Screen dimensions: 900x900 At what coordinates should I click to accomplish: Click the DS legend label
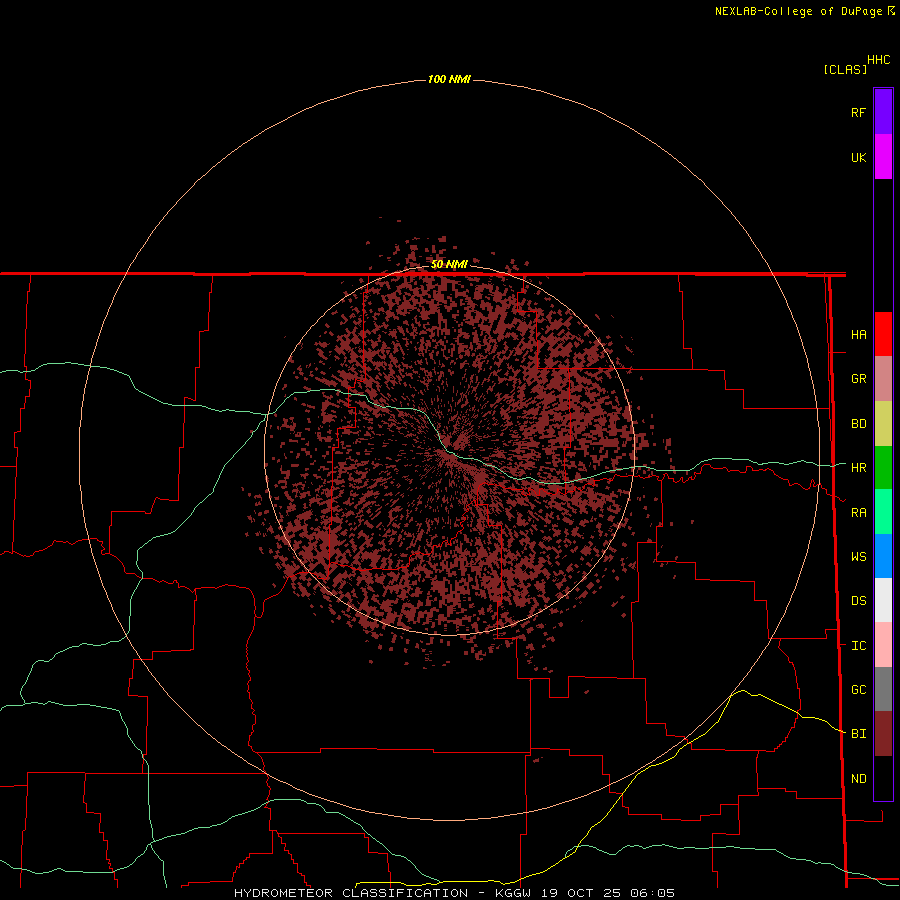[858, 600]
